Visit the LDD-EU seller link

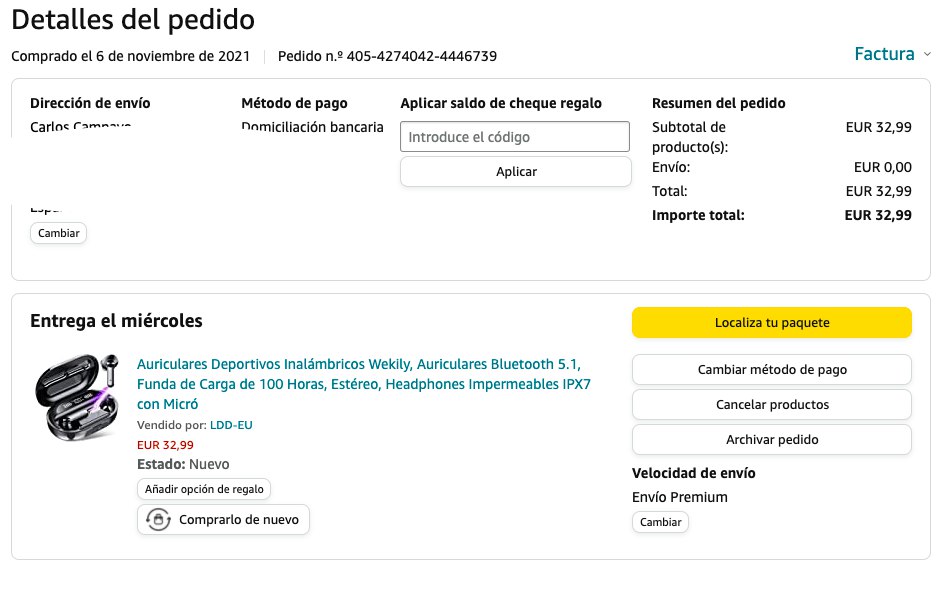click(x=231, y=425)
